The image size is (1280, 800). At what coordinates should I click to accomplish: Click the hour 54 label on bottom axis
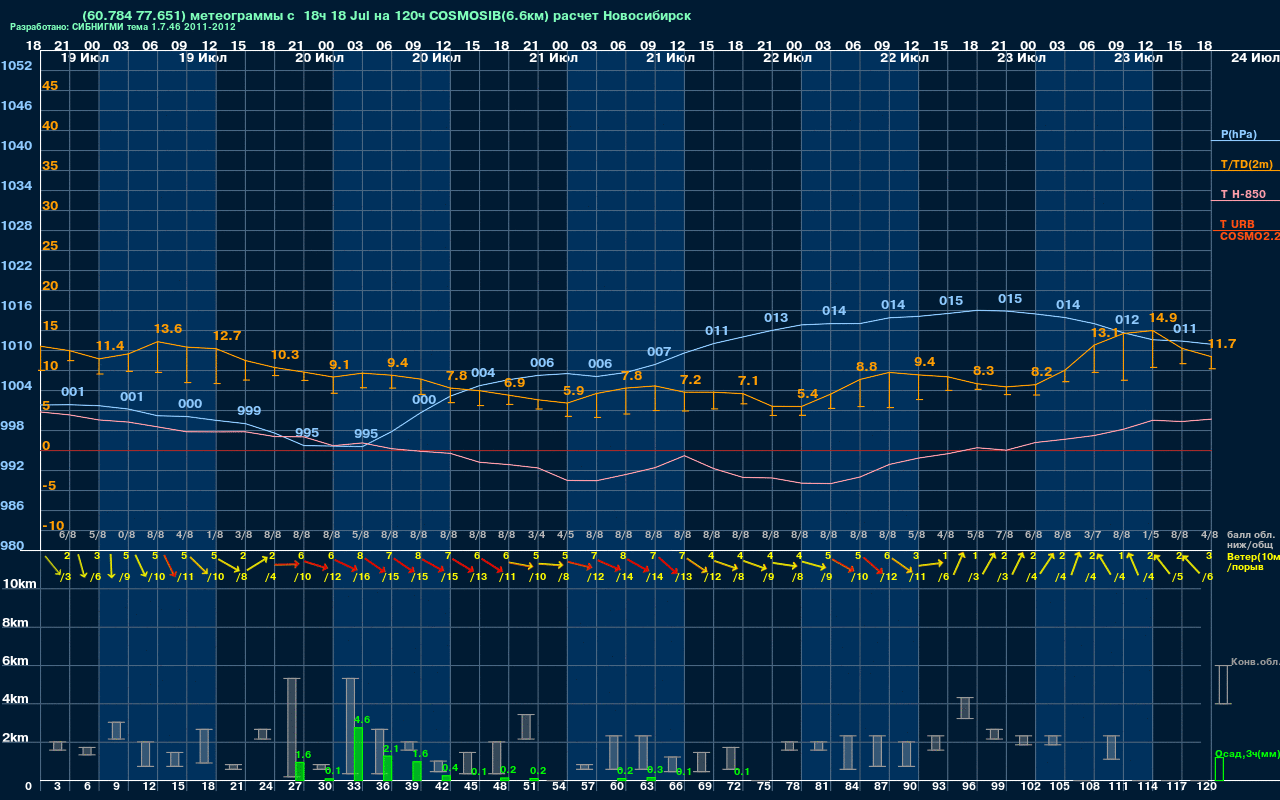click(x=559, y=787)
